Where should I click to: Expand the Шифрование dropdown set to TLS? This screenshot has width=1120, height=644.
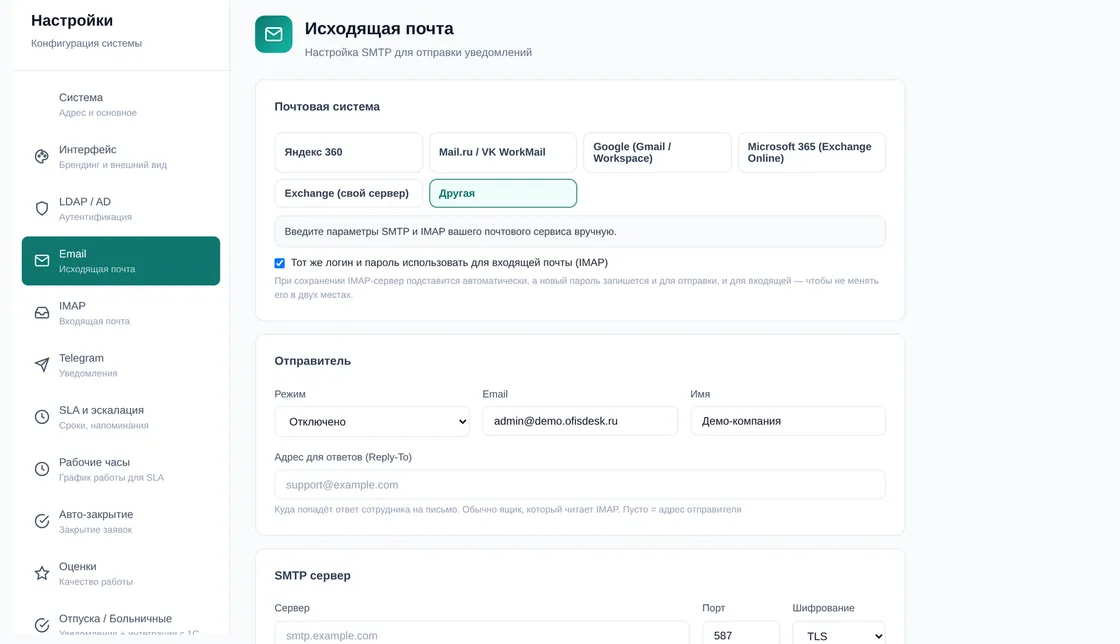(839, 635)
